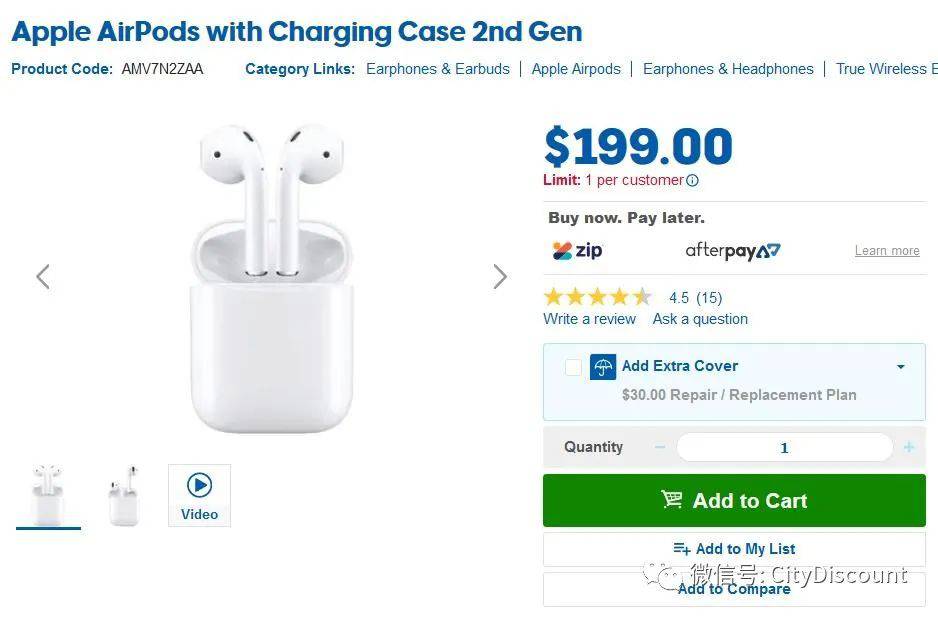The width and height of the screenshot is (938, 618).
Task: Click Add to My List
Action: [734, 549]
